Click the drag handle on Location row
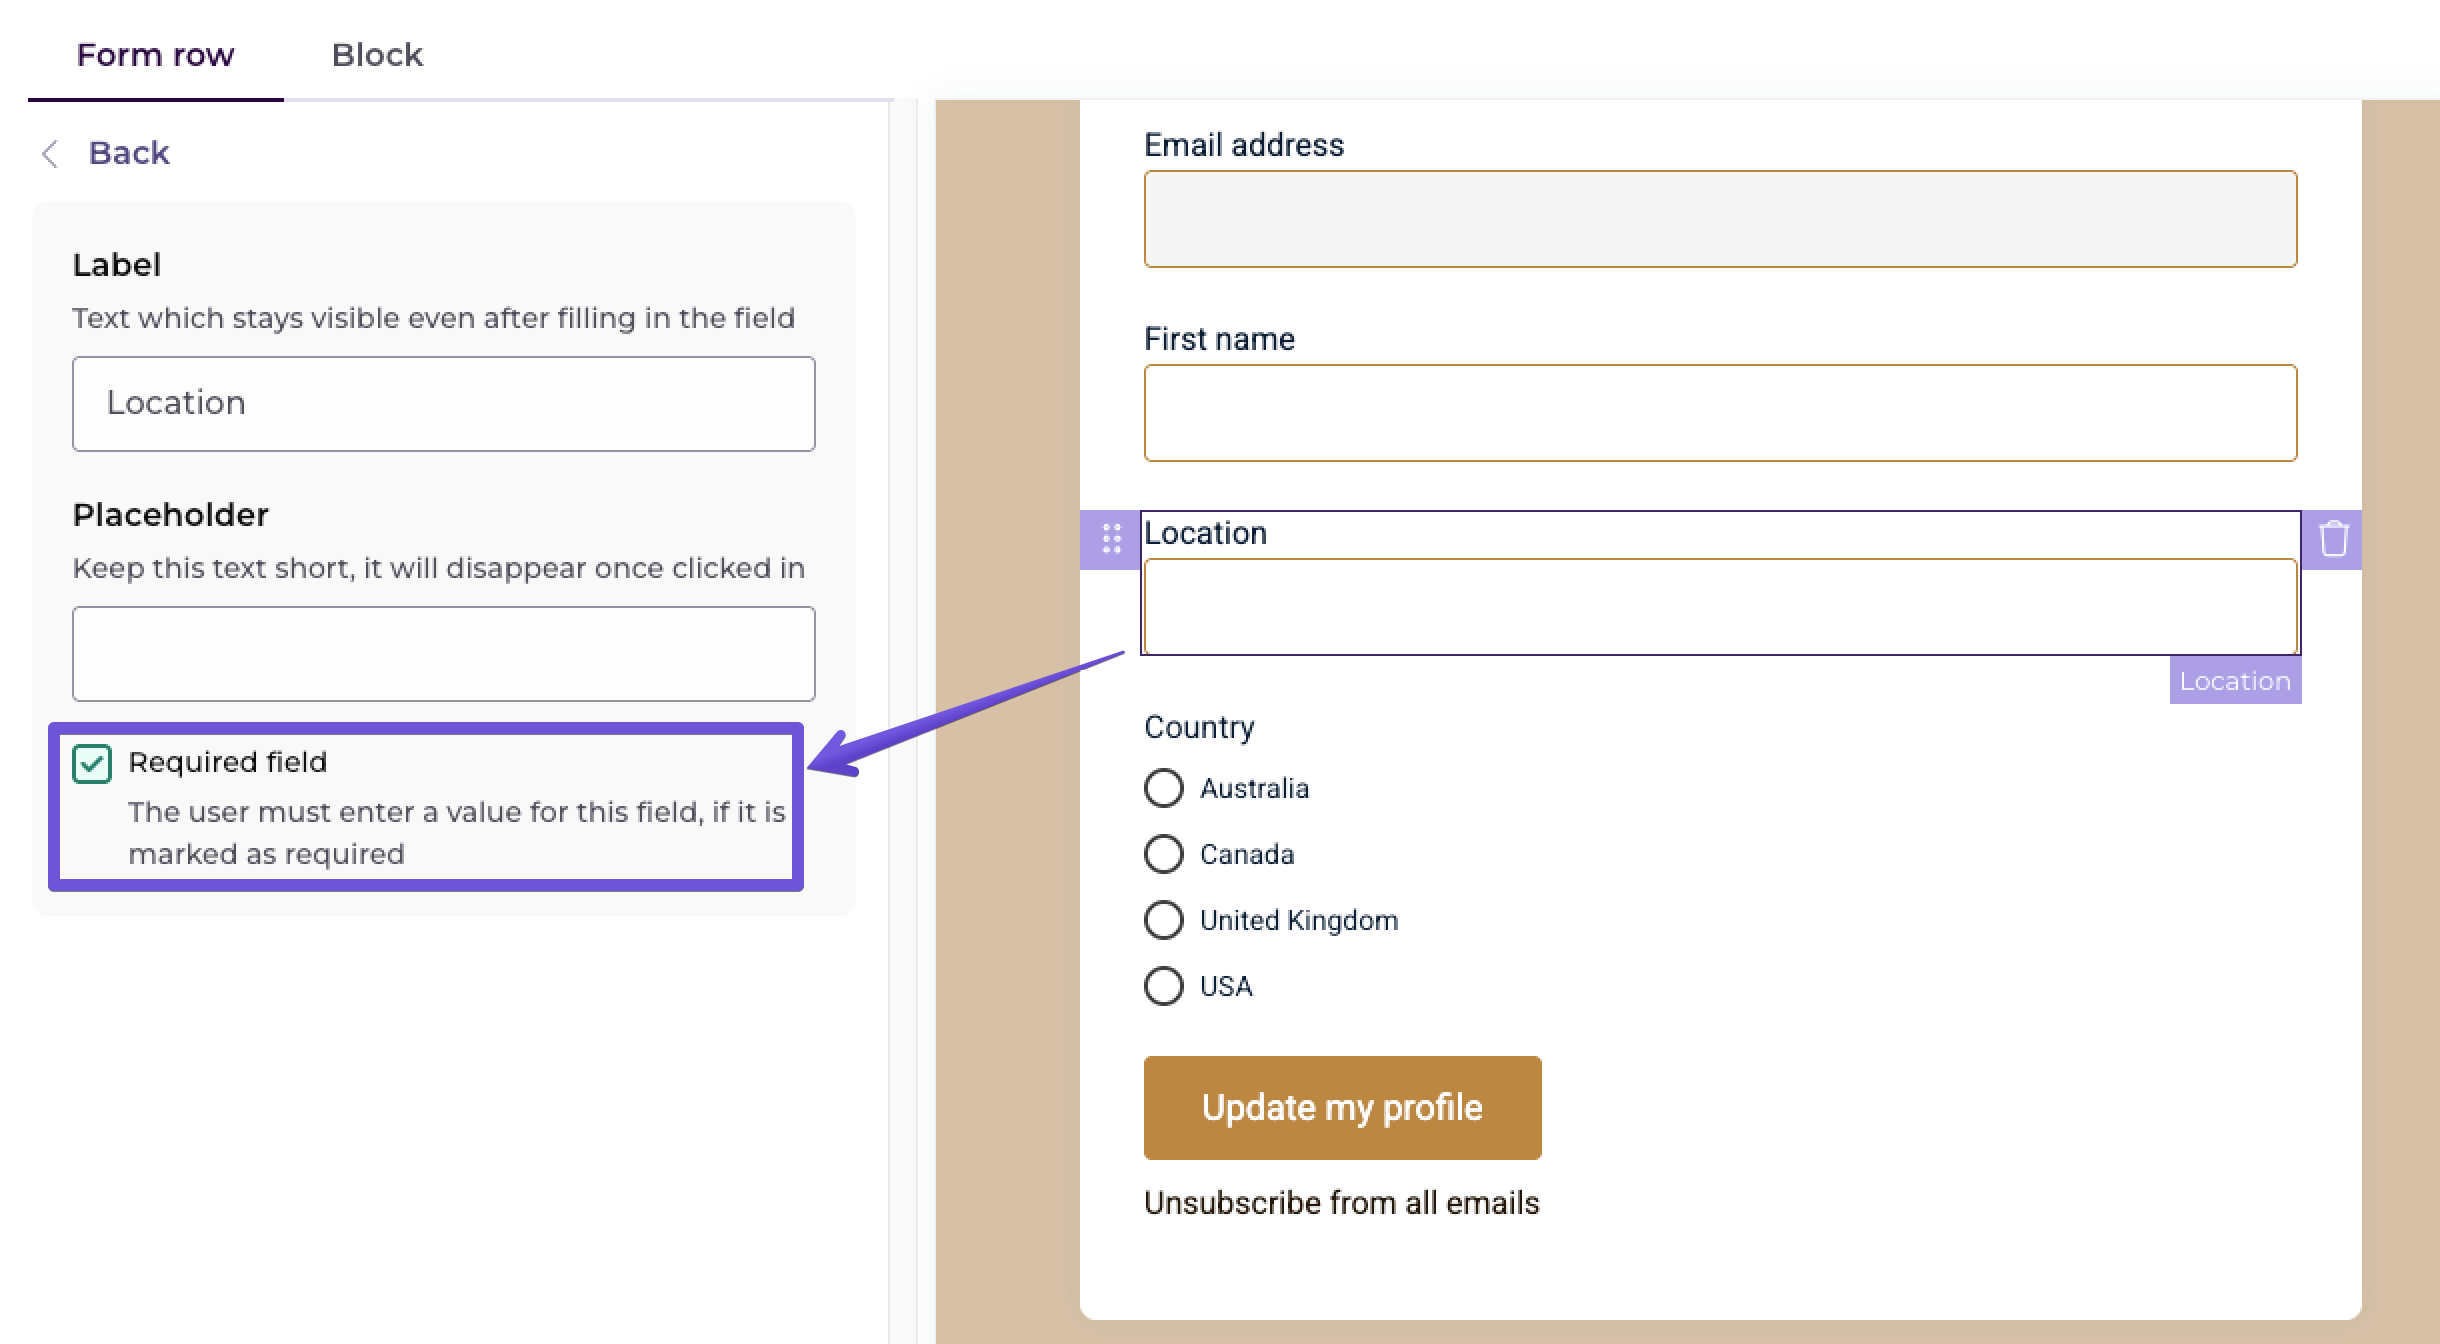 (x=1111, y=538)
